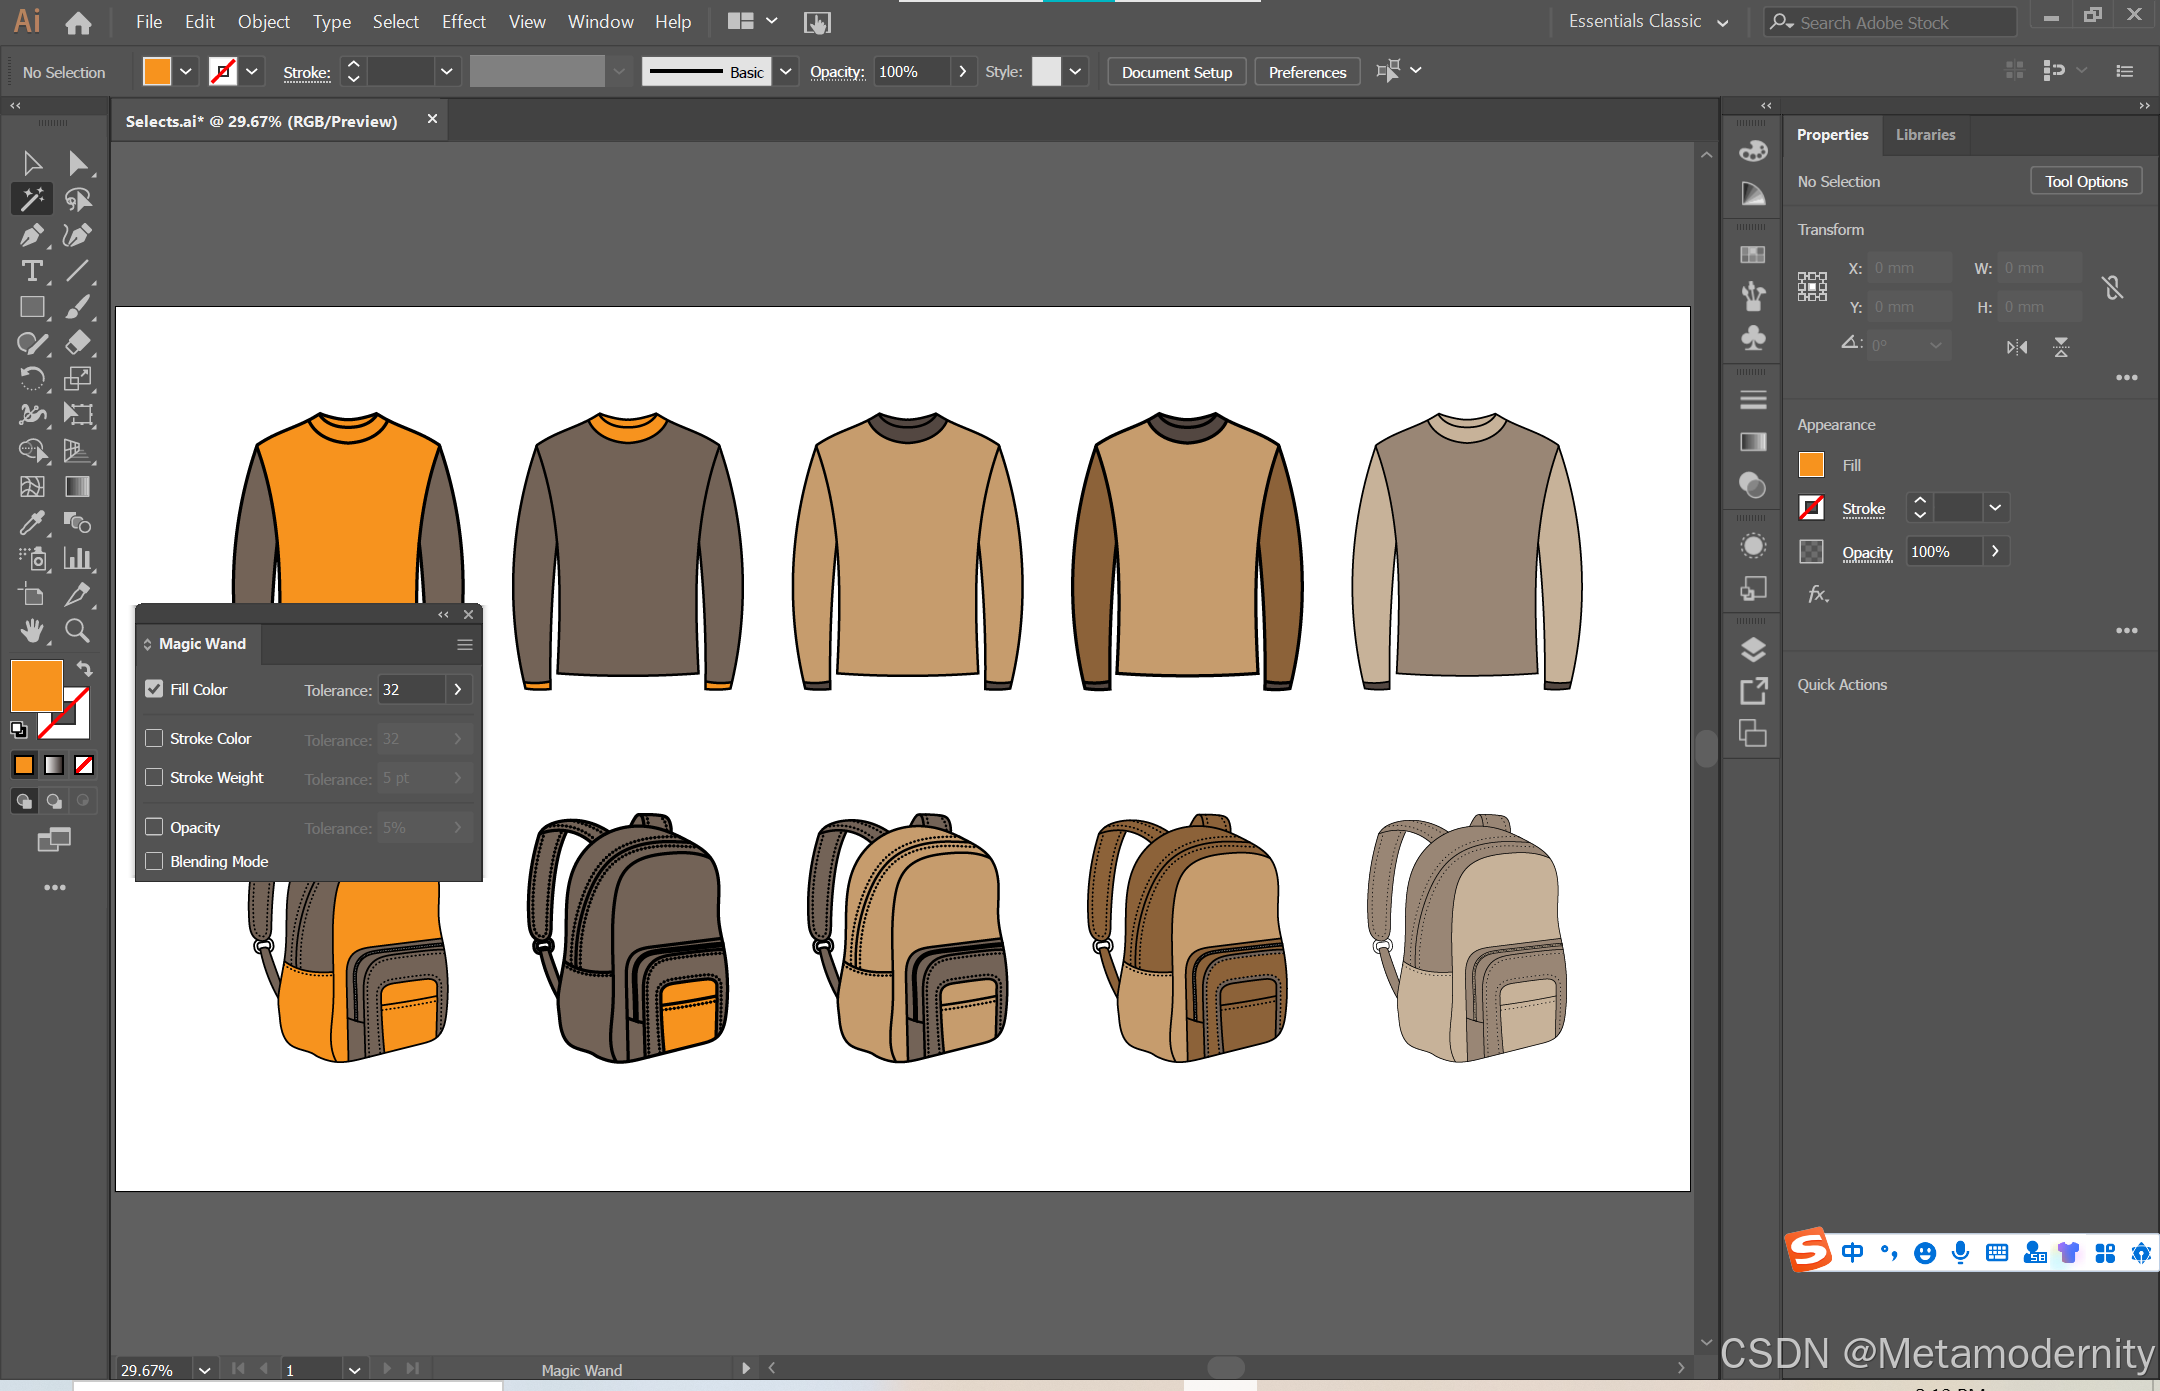Screen dimensions: 2160x1391
Task: Select the Magic Wand tool
Action: [32, 199]
